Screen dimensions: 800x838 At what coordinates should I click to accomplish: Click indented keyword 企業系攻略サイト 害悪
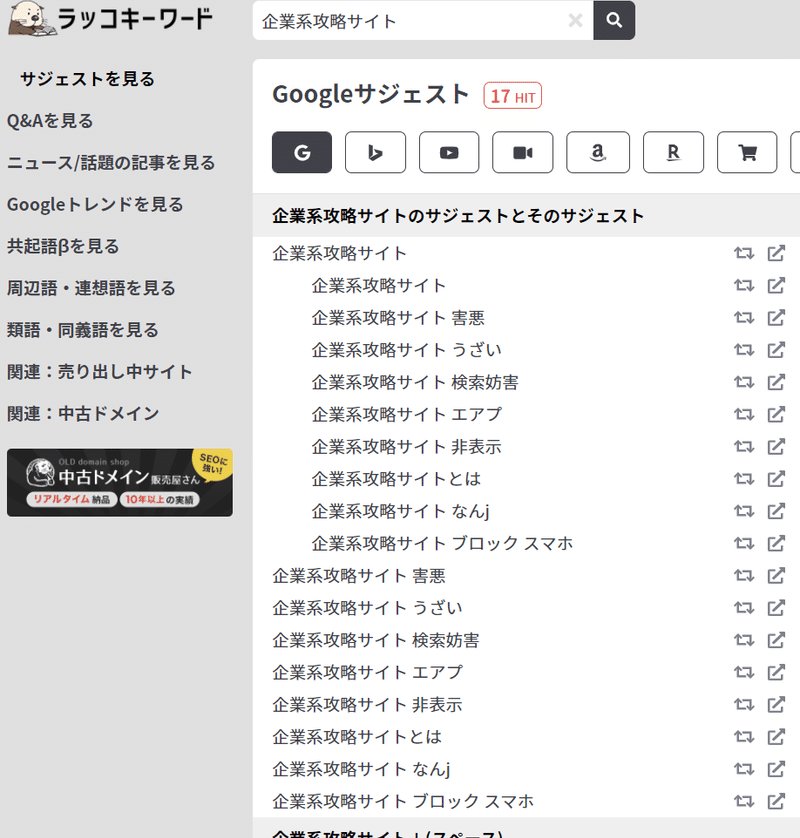[x=398, y=318]
